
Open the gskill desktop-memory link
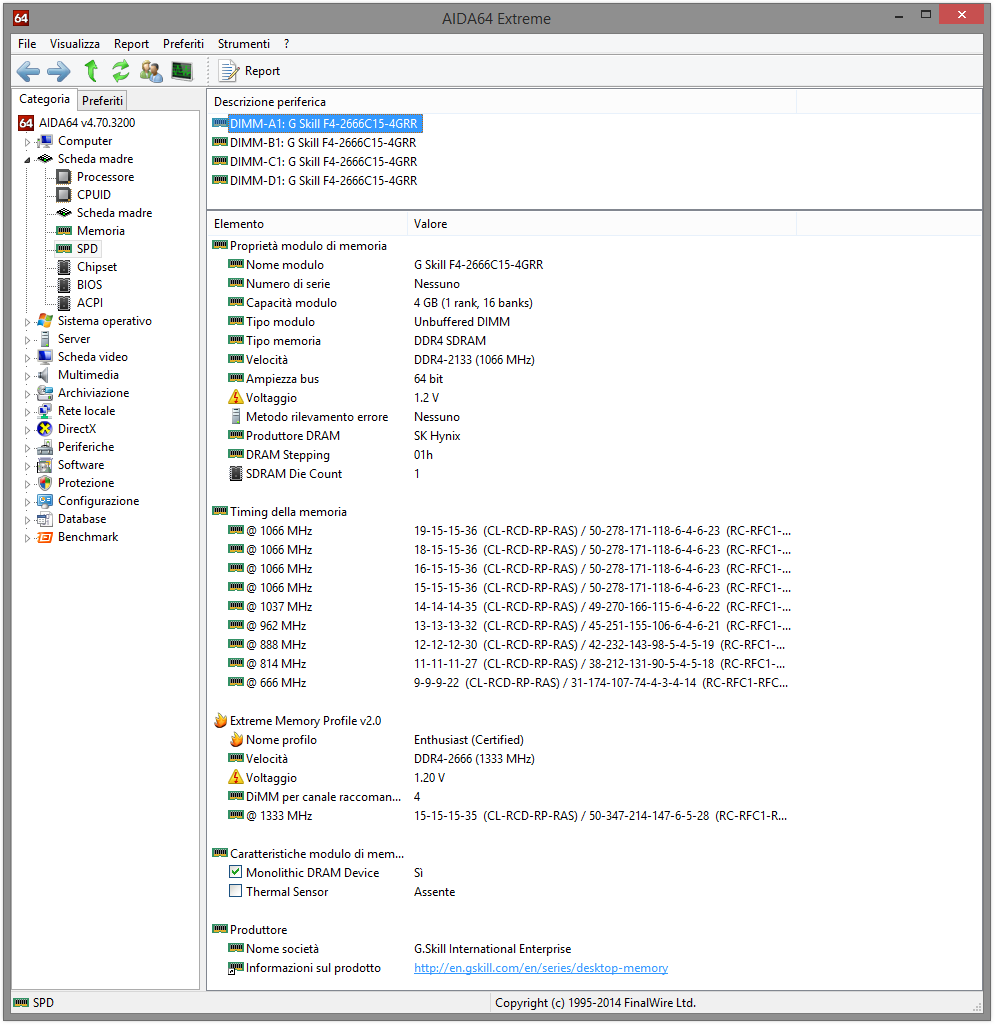[x=541, y=968]
